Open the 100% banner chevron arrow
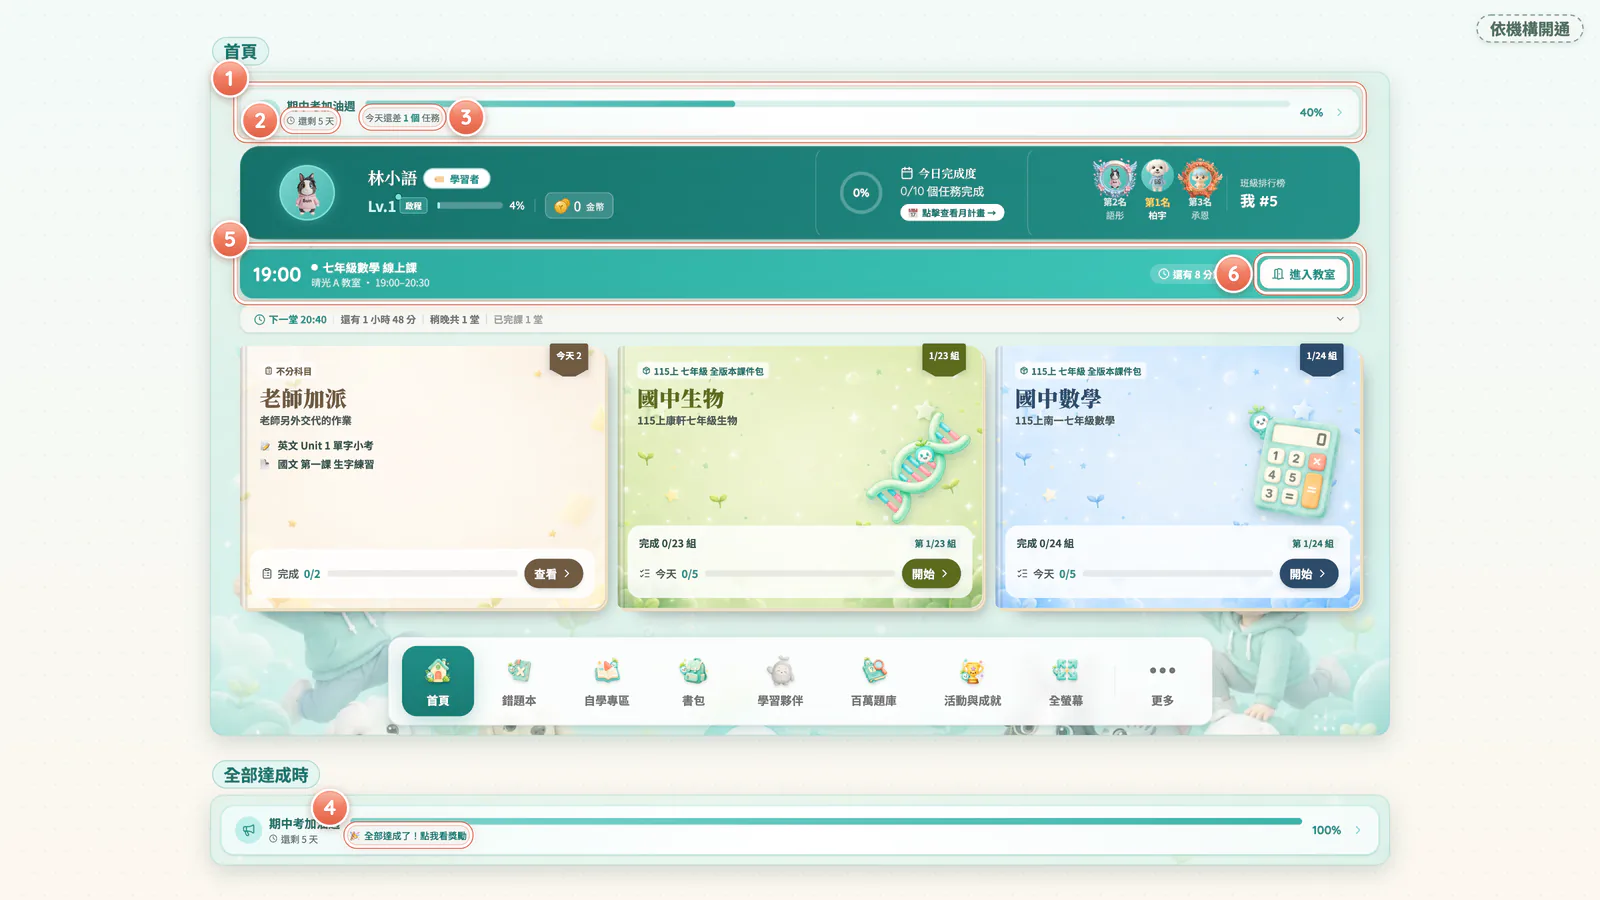This screenshot has width=1600, height=900. (1357, 830)
